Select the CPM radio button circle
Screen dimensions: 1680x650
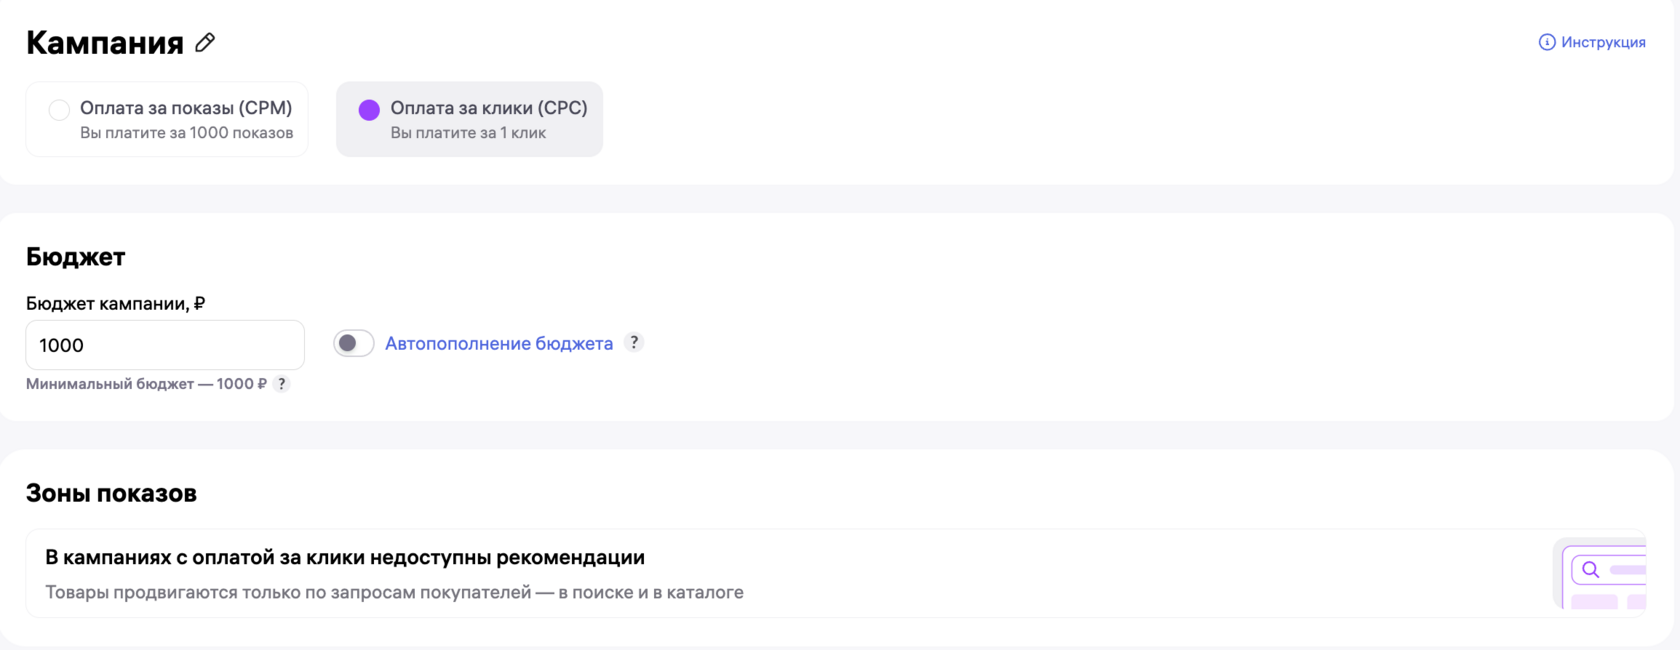click(x=59, y=109)
